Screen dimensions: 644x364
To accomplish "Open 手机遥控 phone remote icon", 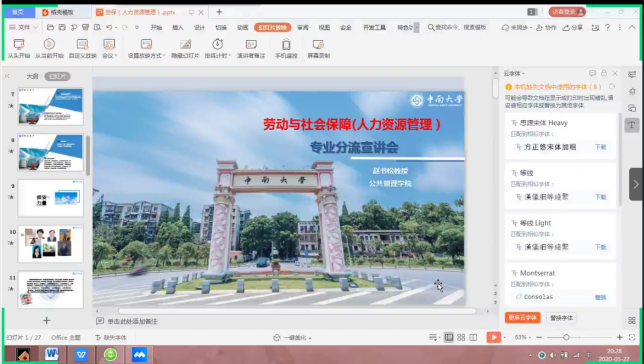I will click(286, 44).
